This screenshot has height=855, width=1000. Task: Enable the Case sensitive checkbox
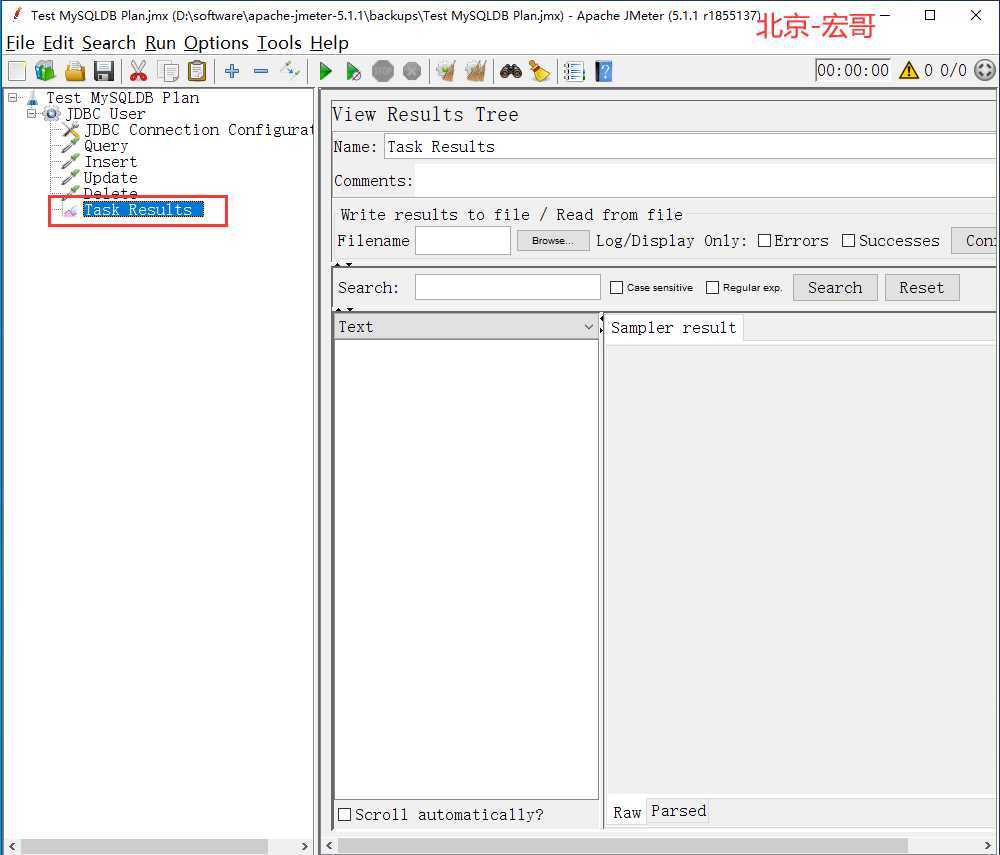(x=616, y=288)
